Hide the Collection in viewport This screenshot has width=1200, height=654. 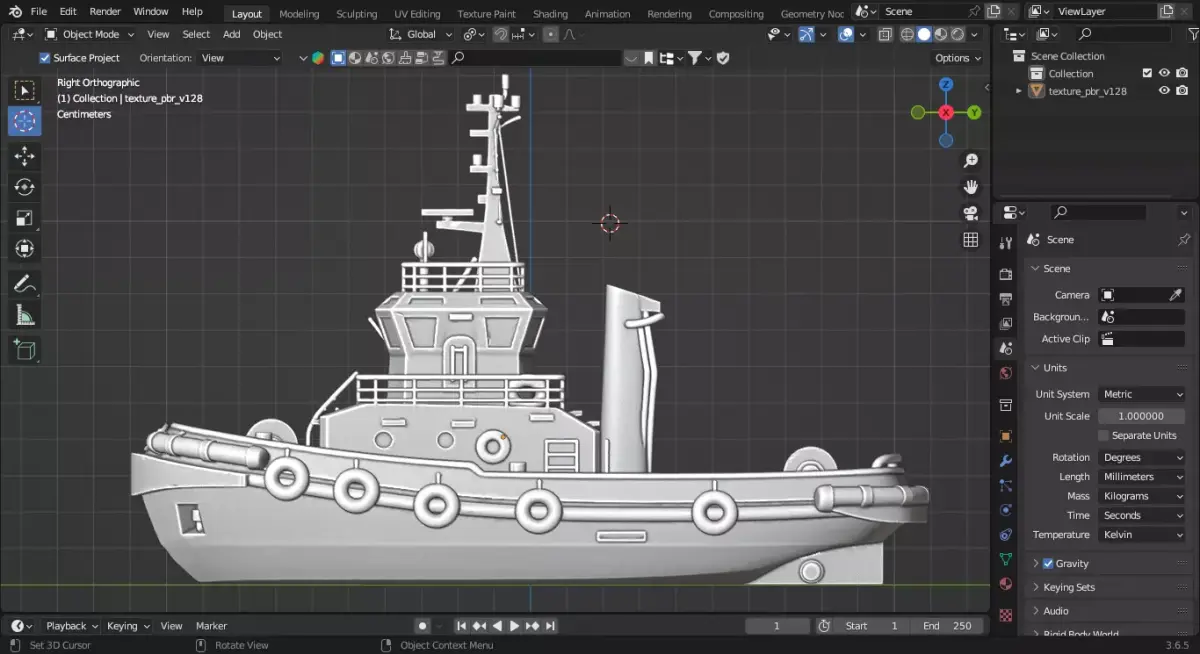click(1164, 73)
